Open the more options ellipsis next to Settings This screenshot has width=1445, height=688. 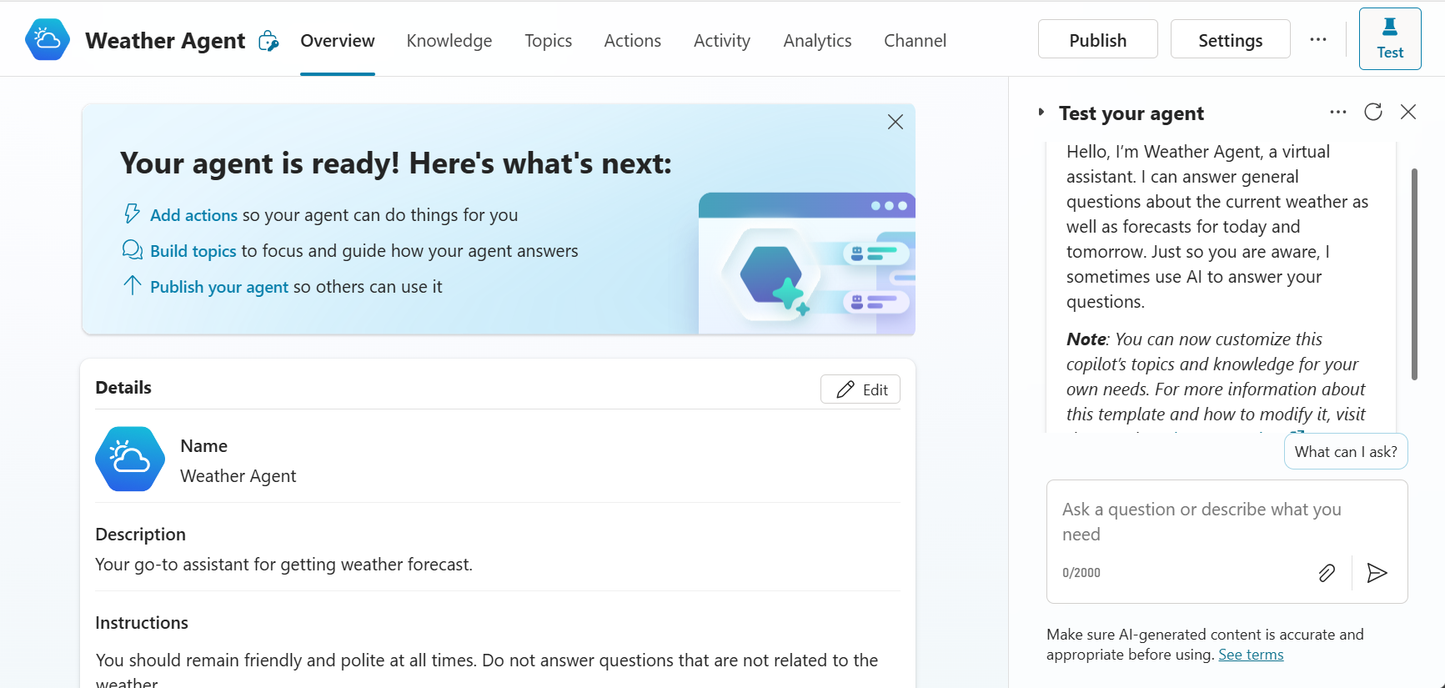1318,40
